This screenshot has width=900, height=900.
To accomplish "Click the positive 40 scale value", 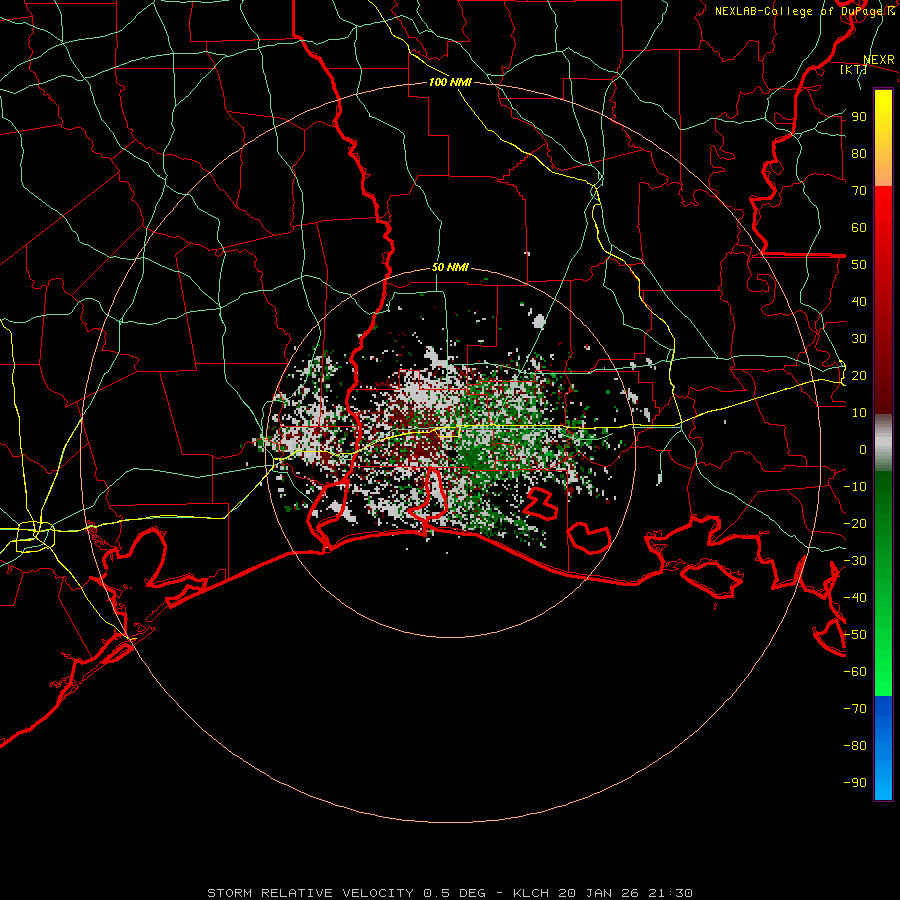I will (859, 301).
